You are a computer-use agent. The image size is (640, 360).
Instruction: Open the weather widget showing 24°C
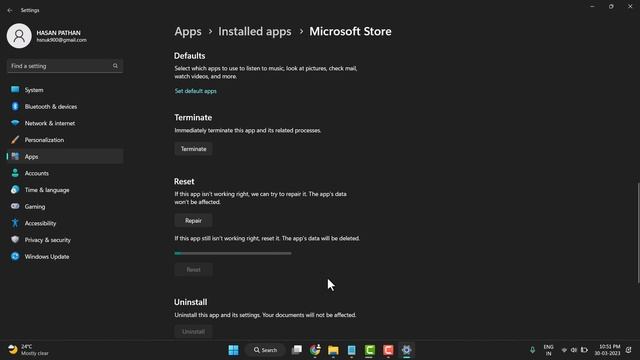coord(29,350)
